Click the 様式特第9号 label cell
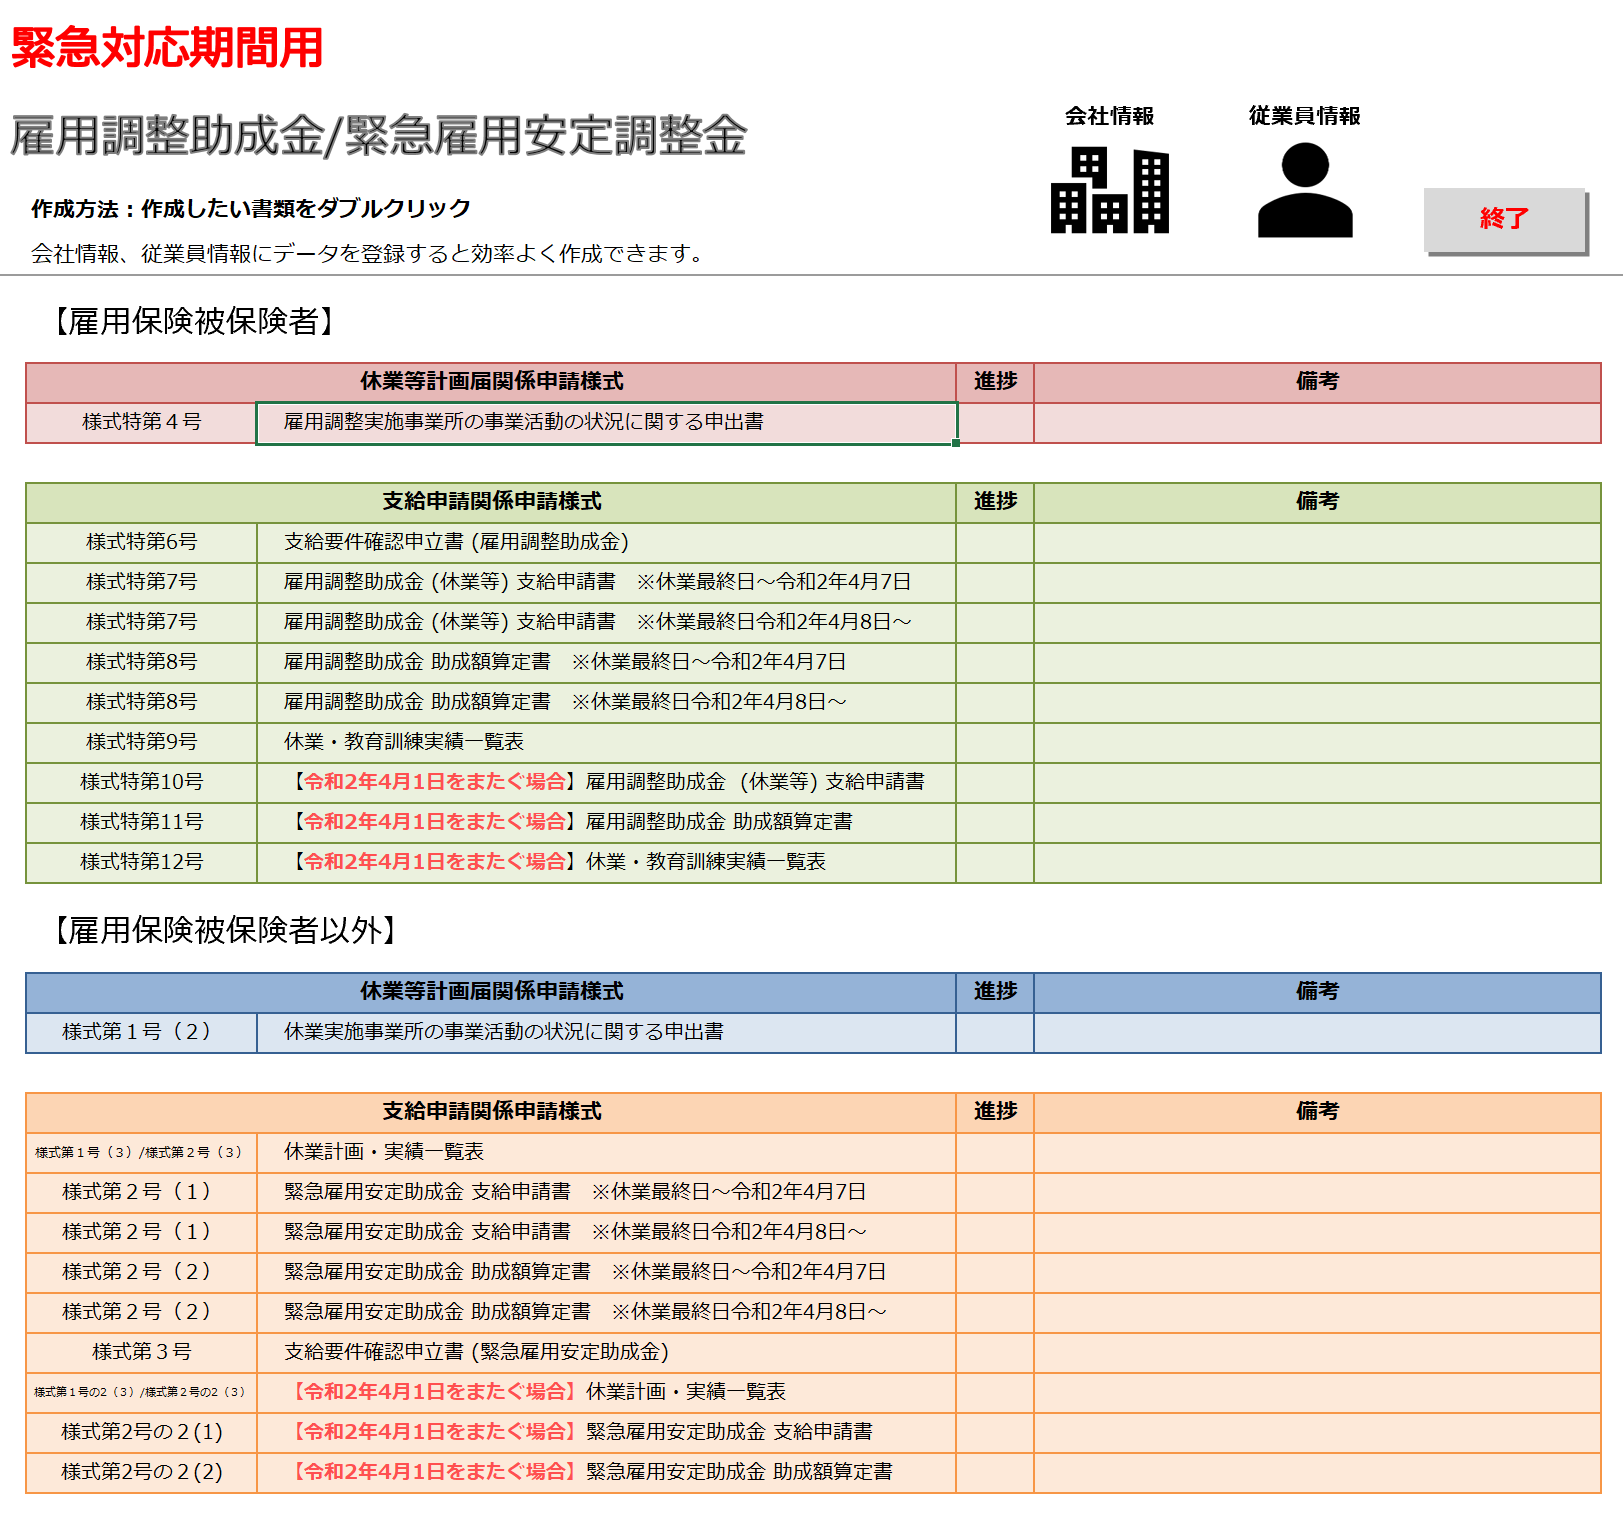The image size is (1623, 1517). coord(142,743)
